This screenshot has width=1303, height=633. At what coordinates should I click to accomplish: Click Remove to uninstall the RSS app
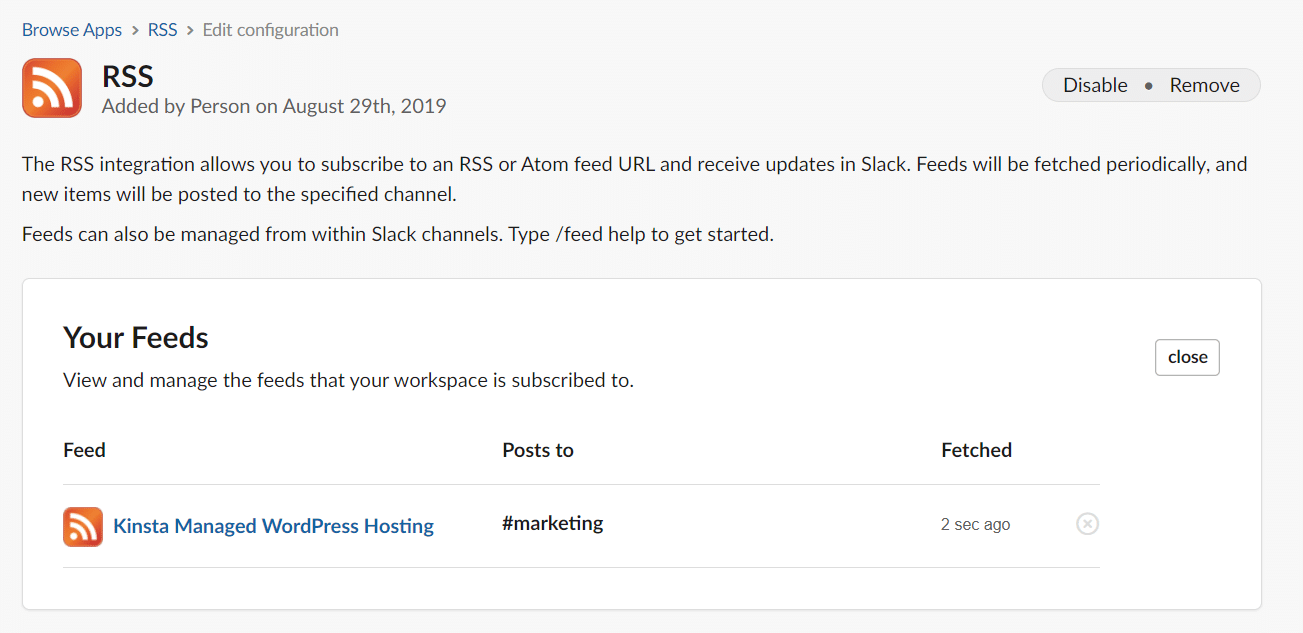1204,85
